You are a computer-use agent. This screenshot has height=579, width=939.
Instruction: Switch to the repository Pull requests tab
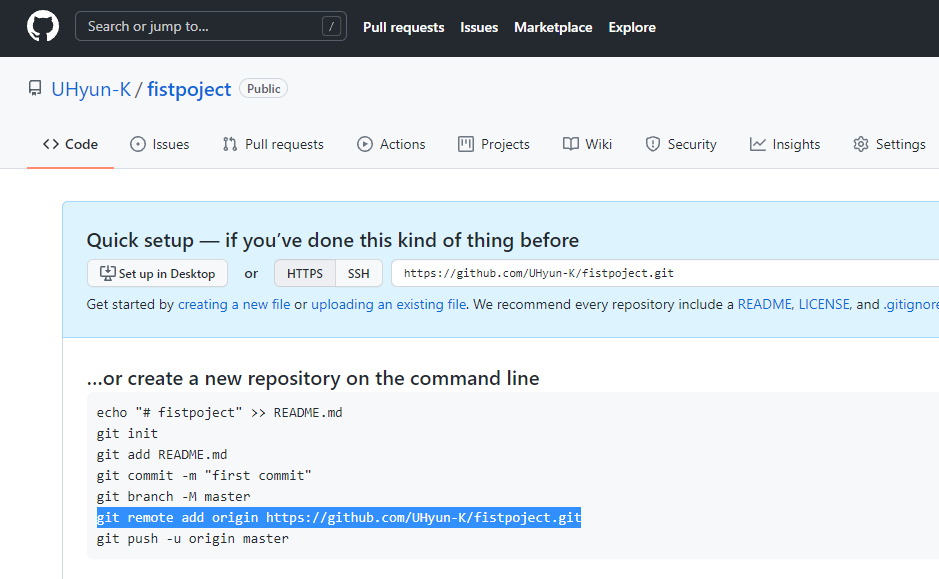coord(273,144)
